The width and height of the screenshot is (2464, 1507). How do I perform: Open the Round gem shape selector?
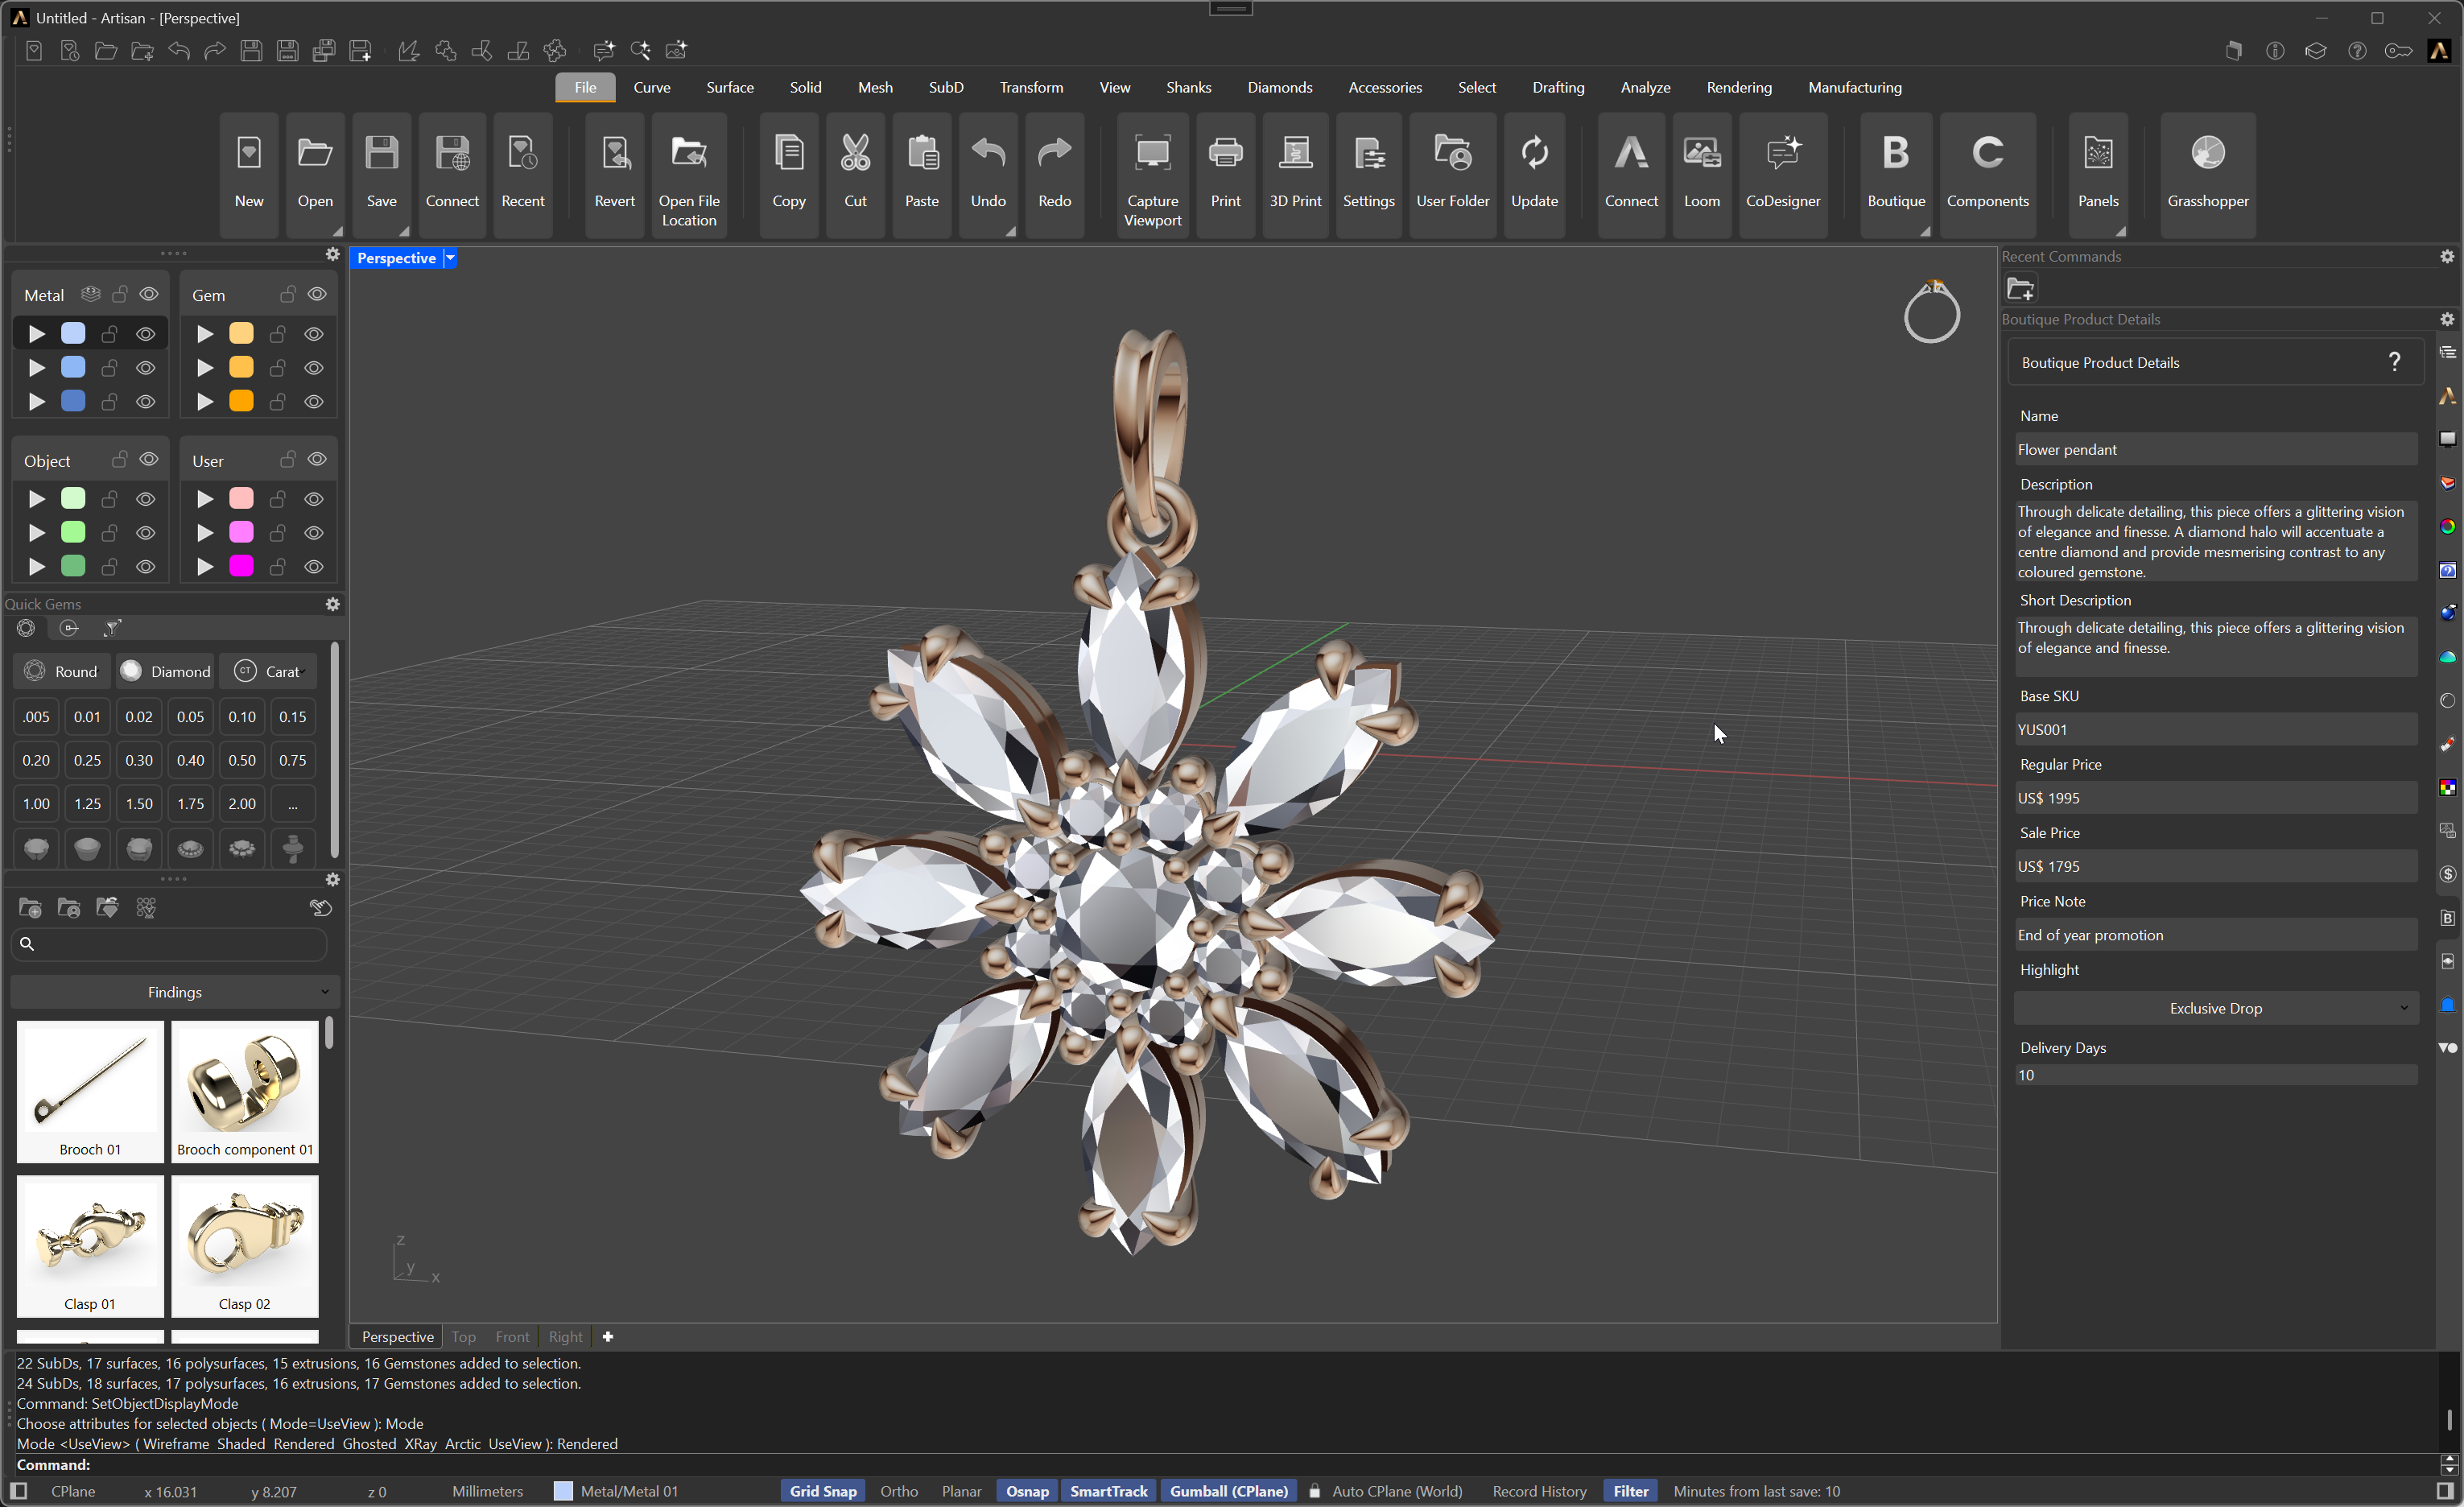point(61,671)
